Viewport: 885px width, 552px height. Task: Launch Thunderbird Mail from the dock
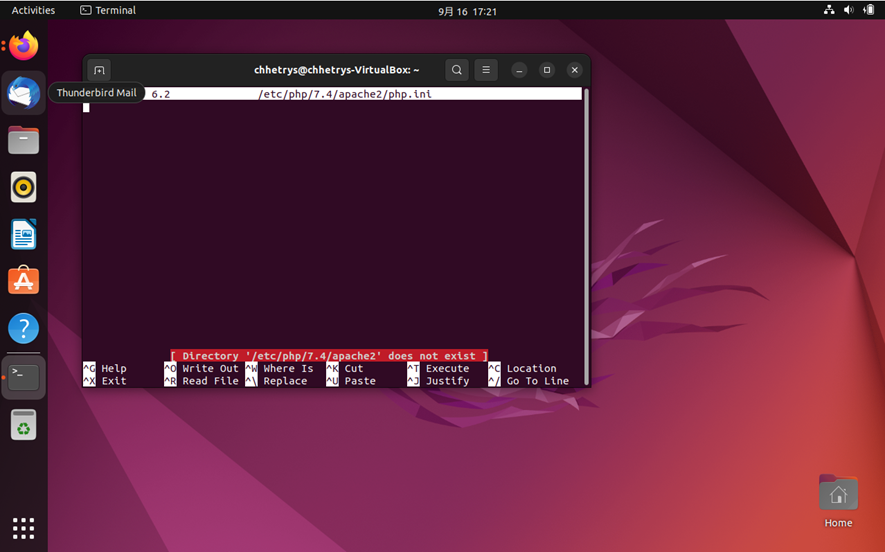click(23, 93)
